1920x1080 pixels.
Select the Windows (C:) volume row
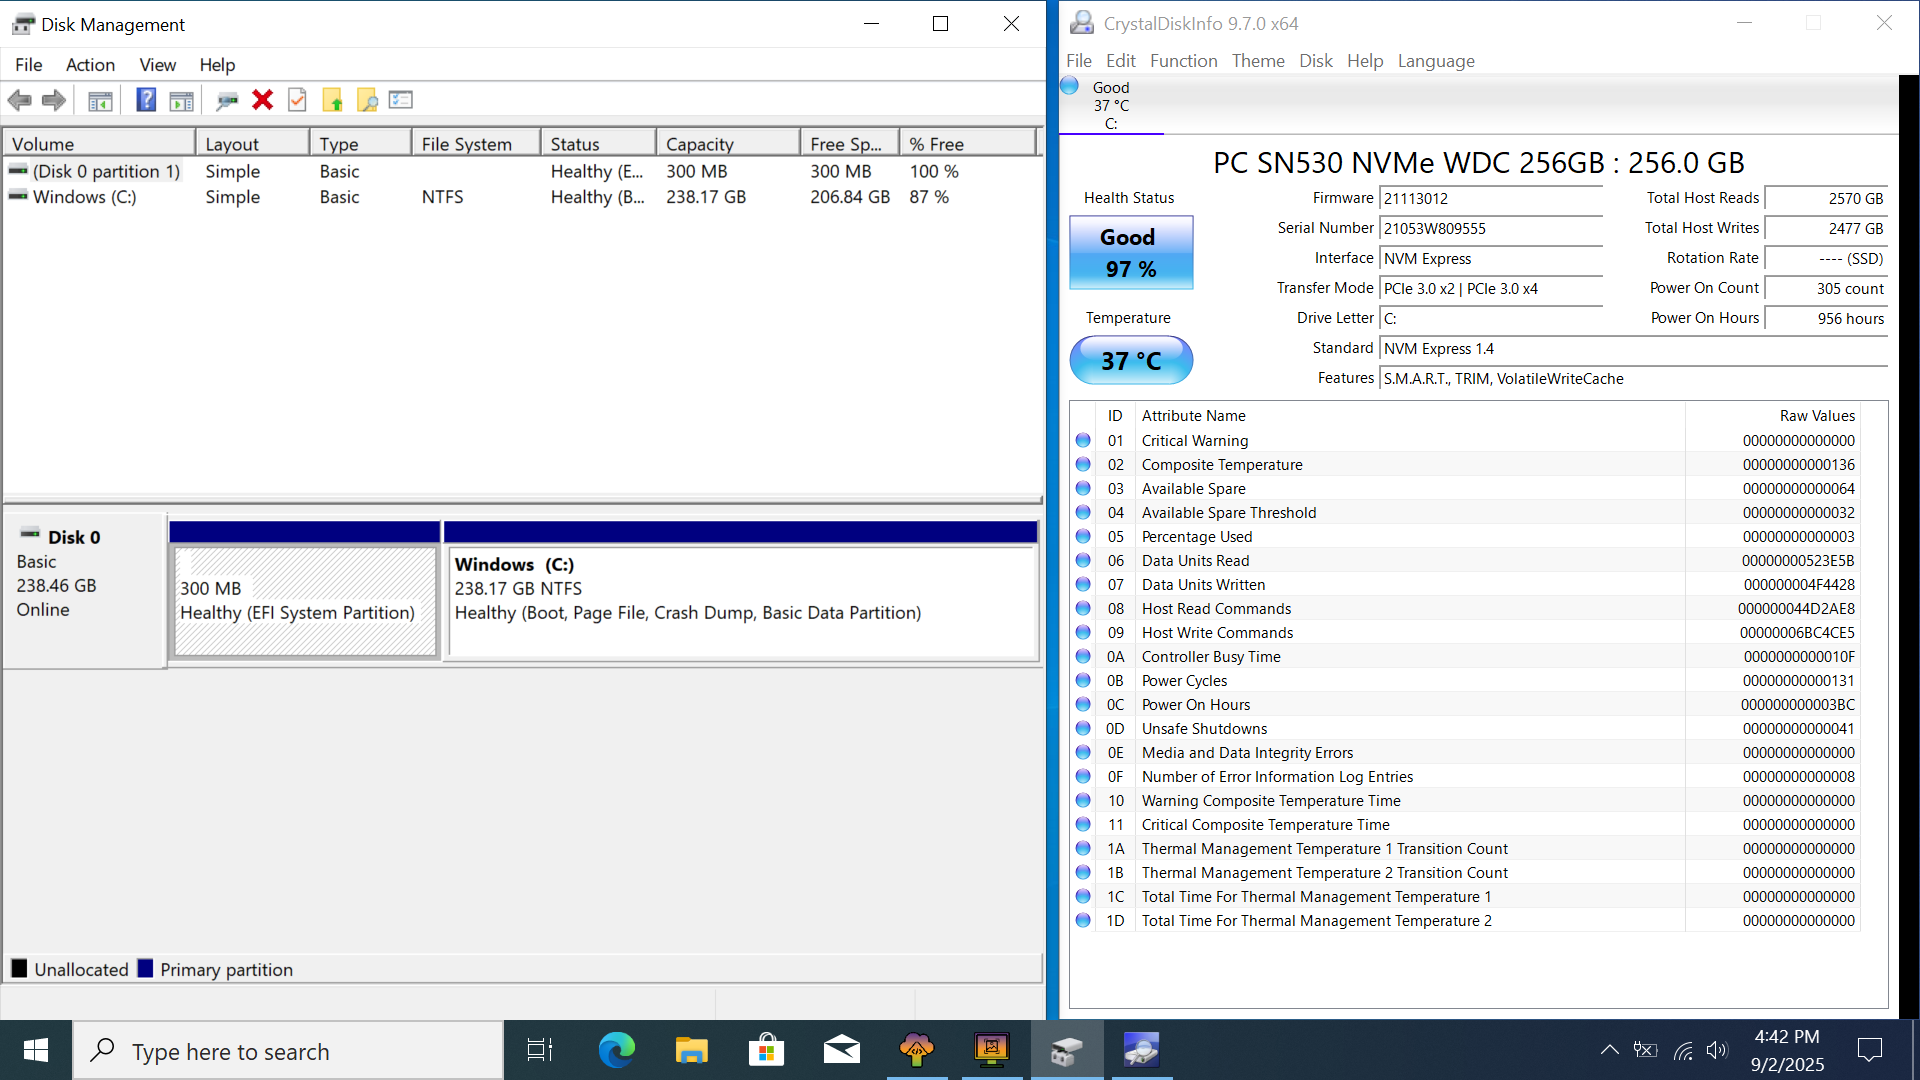click(520, 197)
